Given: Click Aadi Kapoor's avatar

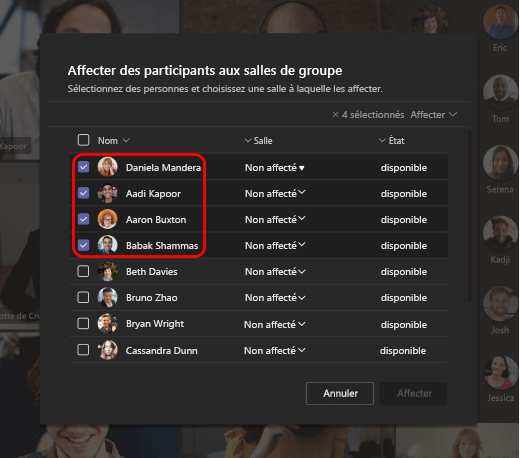Looking at the screenshot, I should (x=107, y=193).
